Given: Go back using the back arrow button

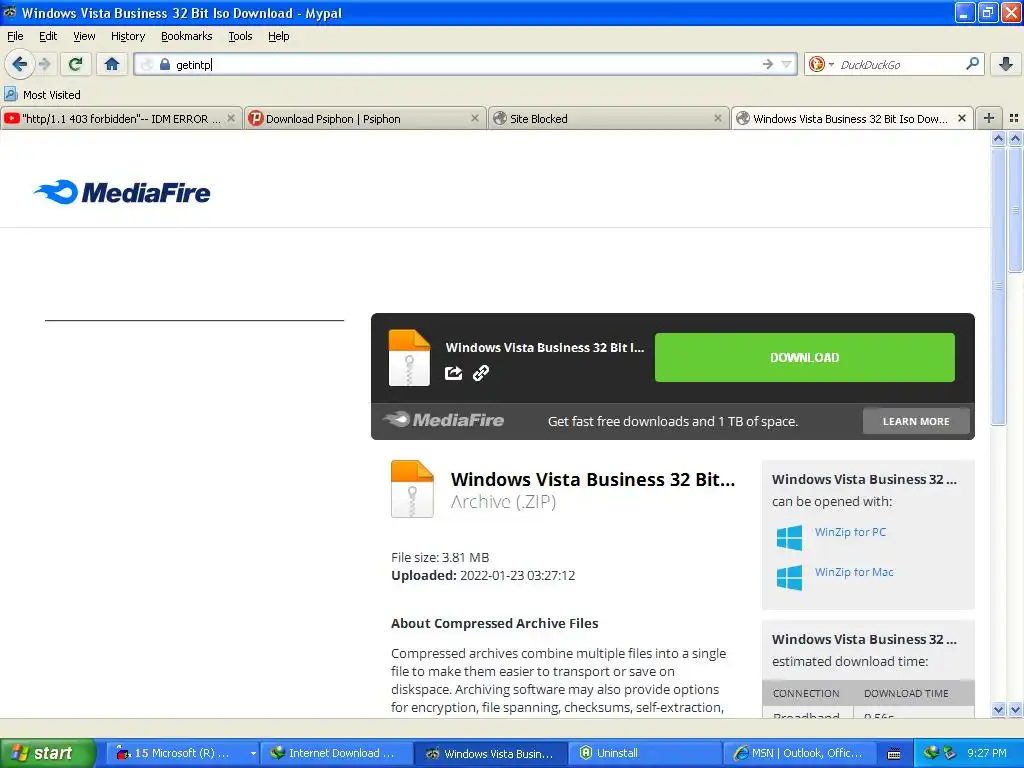Looking at the screenshot, I should click(x=19, y=64).
